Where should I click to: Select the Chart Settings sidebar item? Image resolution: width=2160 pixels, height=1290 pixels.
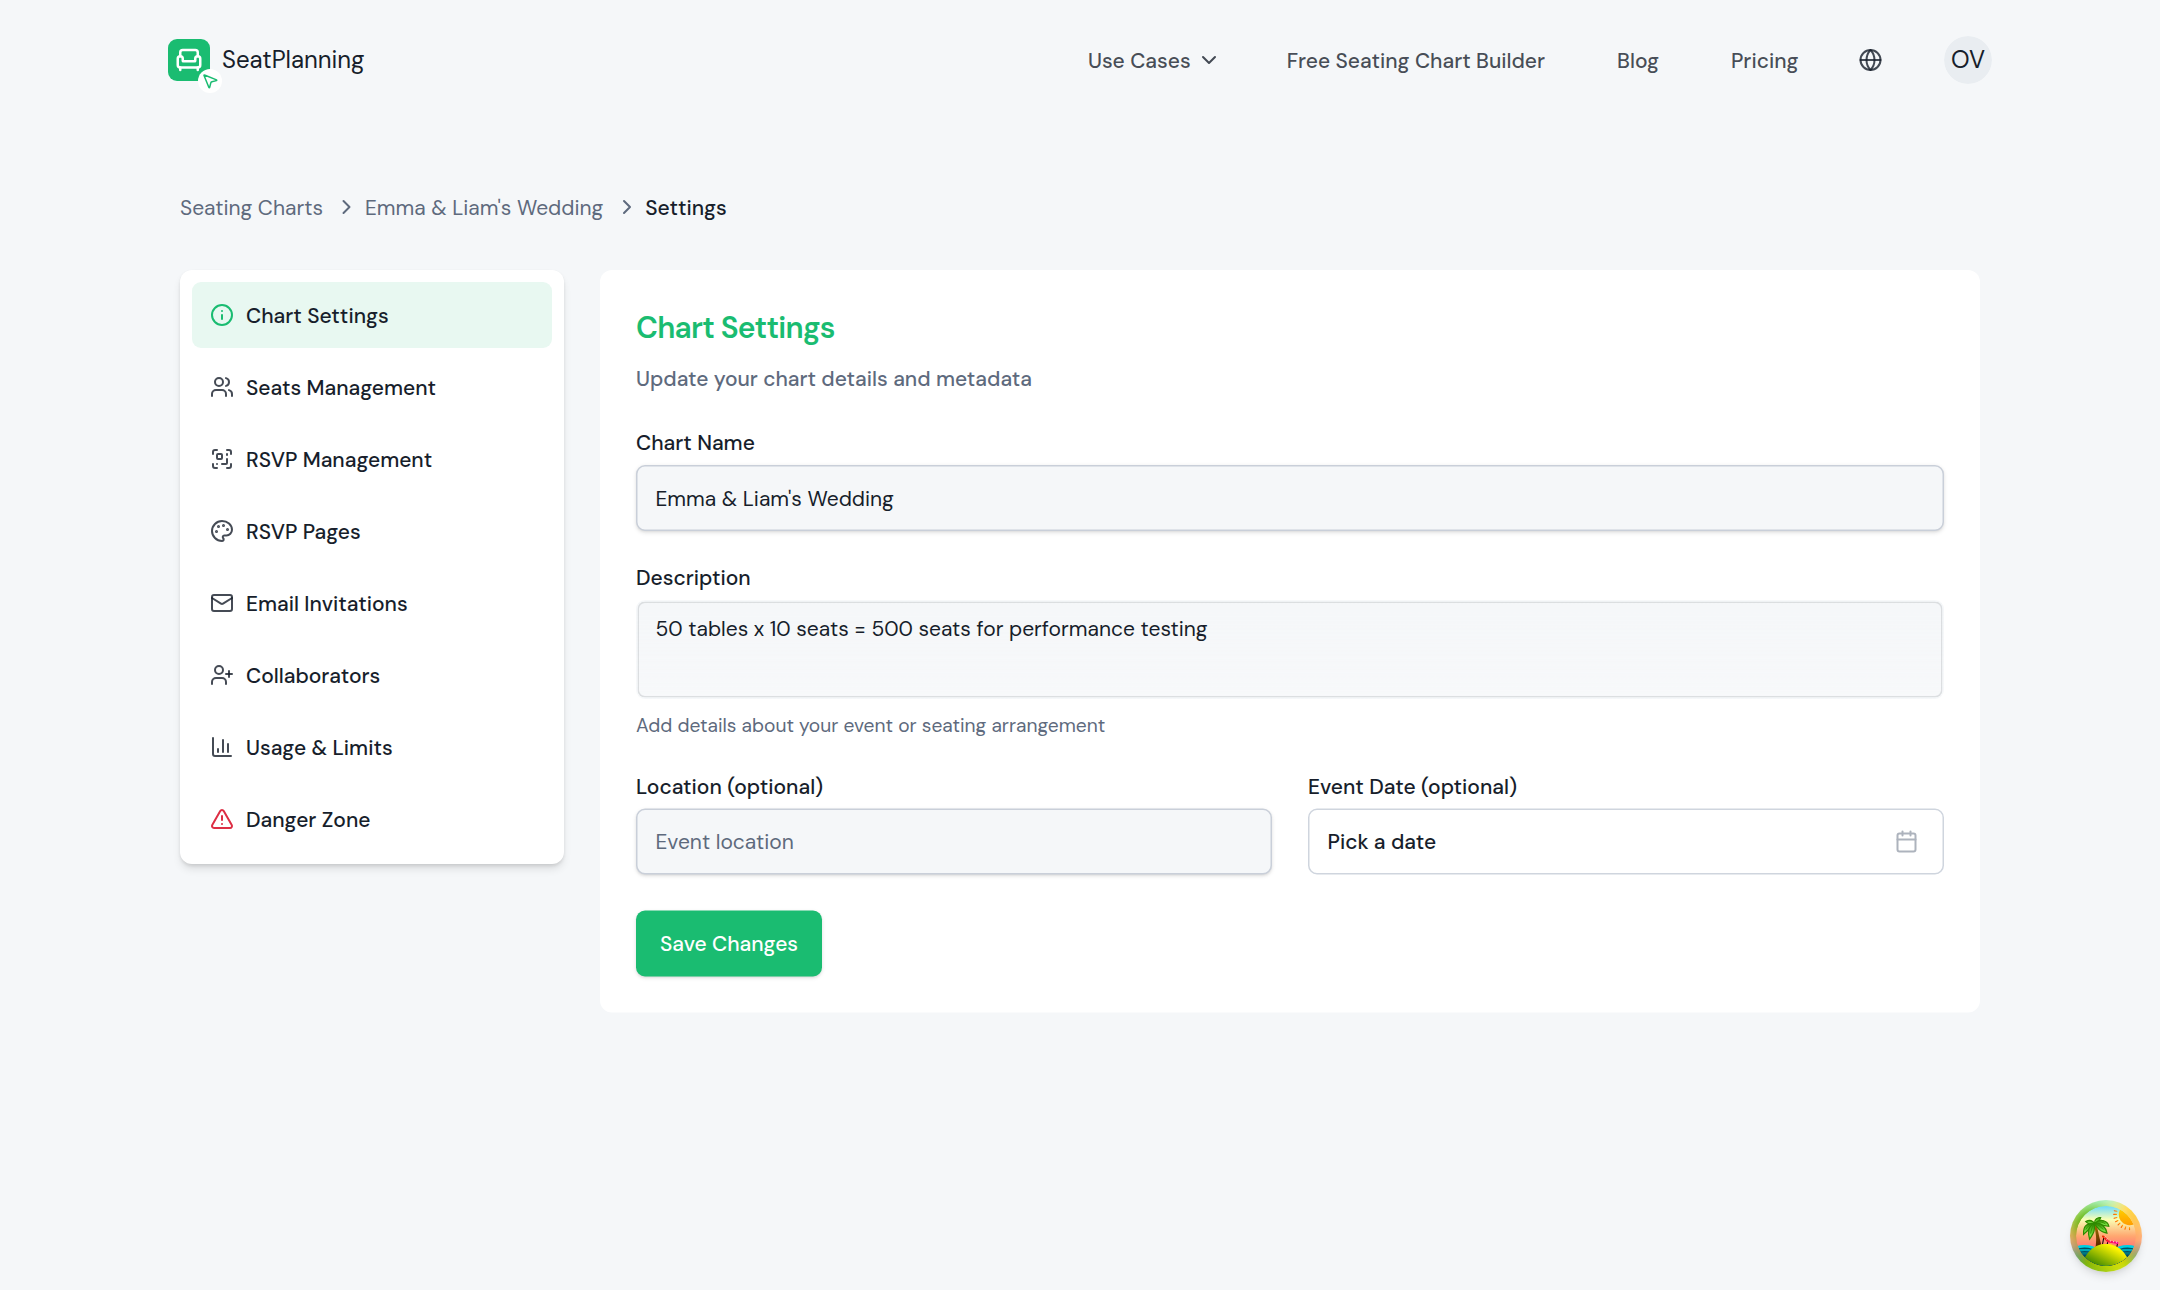(372, 315)
